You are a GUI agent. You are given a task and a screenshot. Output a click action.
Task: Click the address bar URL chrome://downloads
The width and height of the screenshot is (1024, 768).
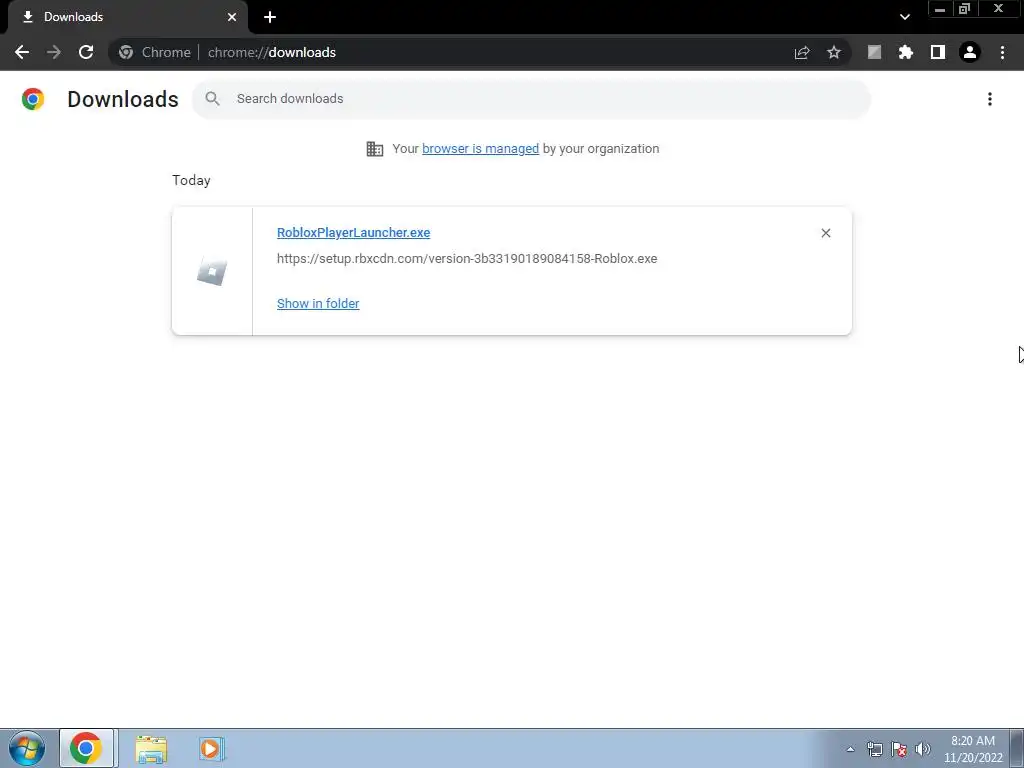[272, 52]
